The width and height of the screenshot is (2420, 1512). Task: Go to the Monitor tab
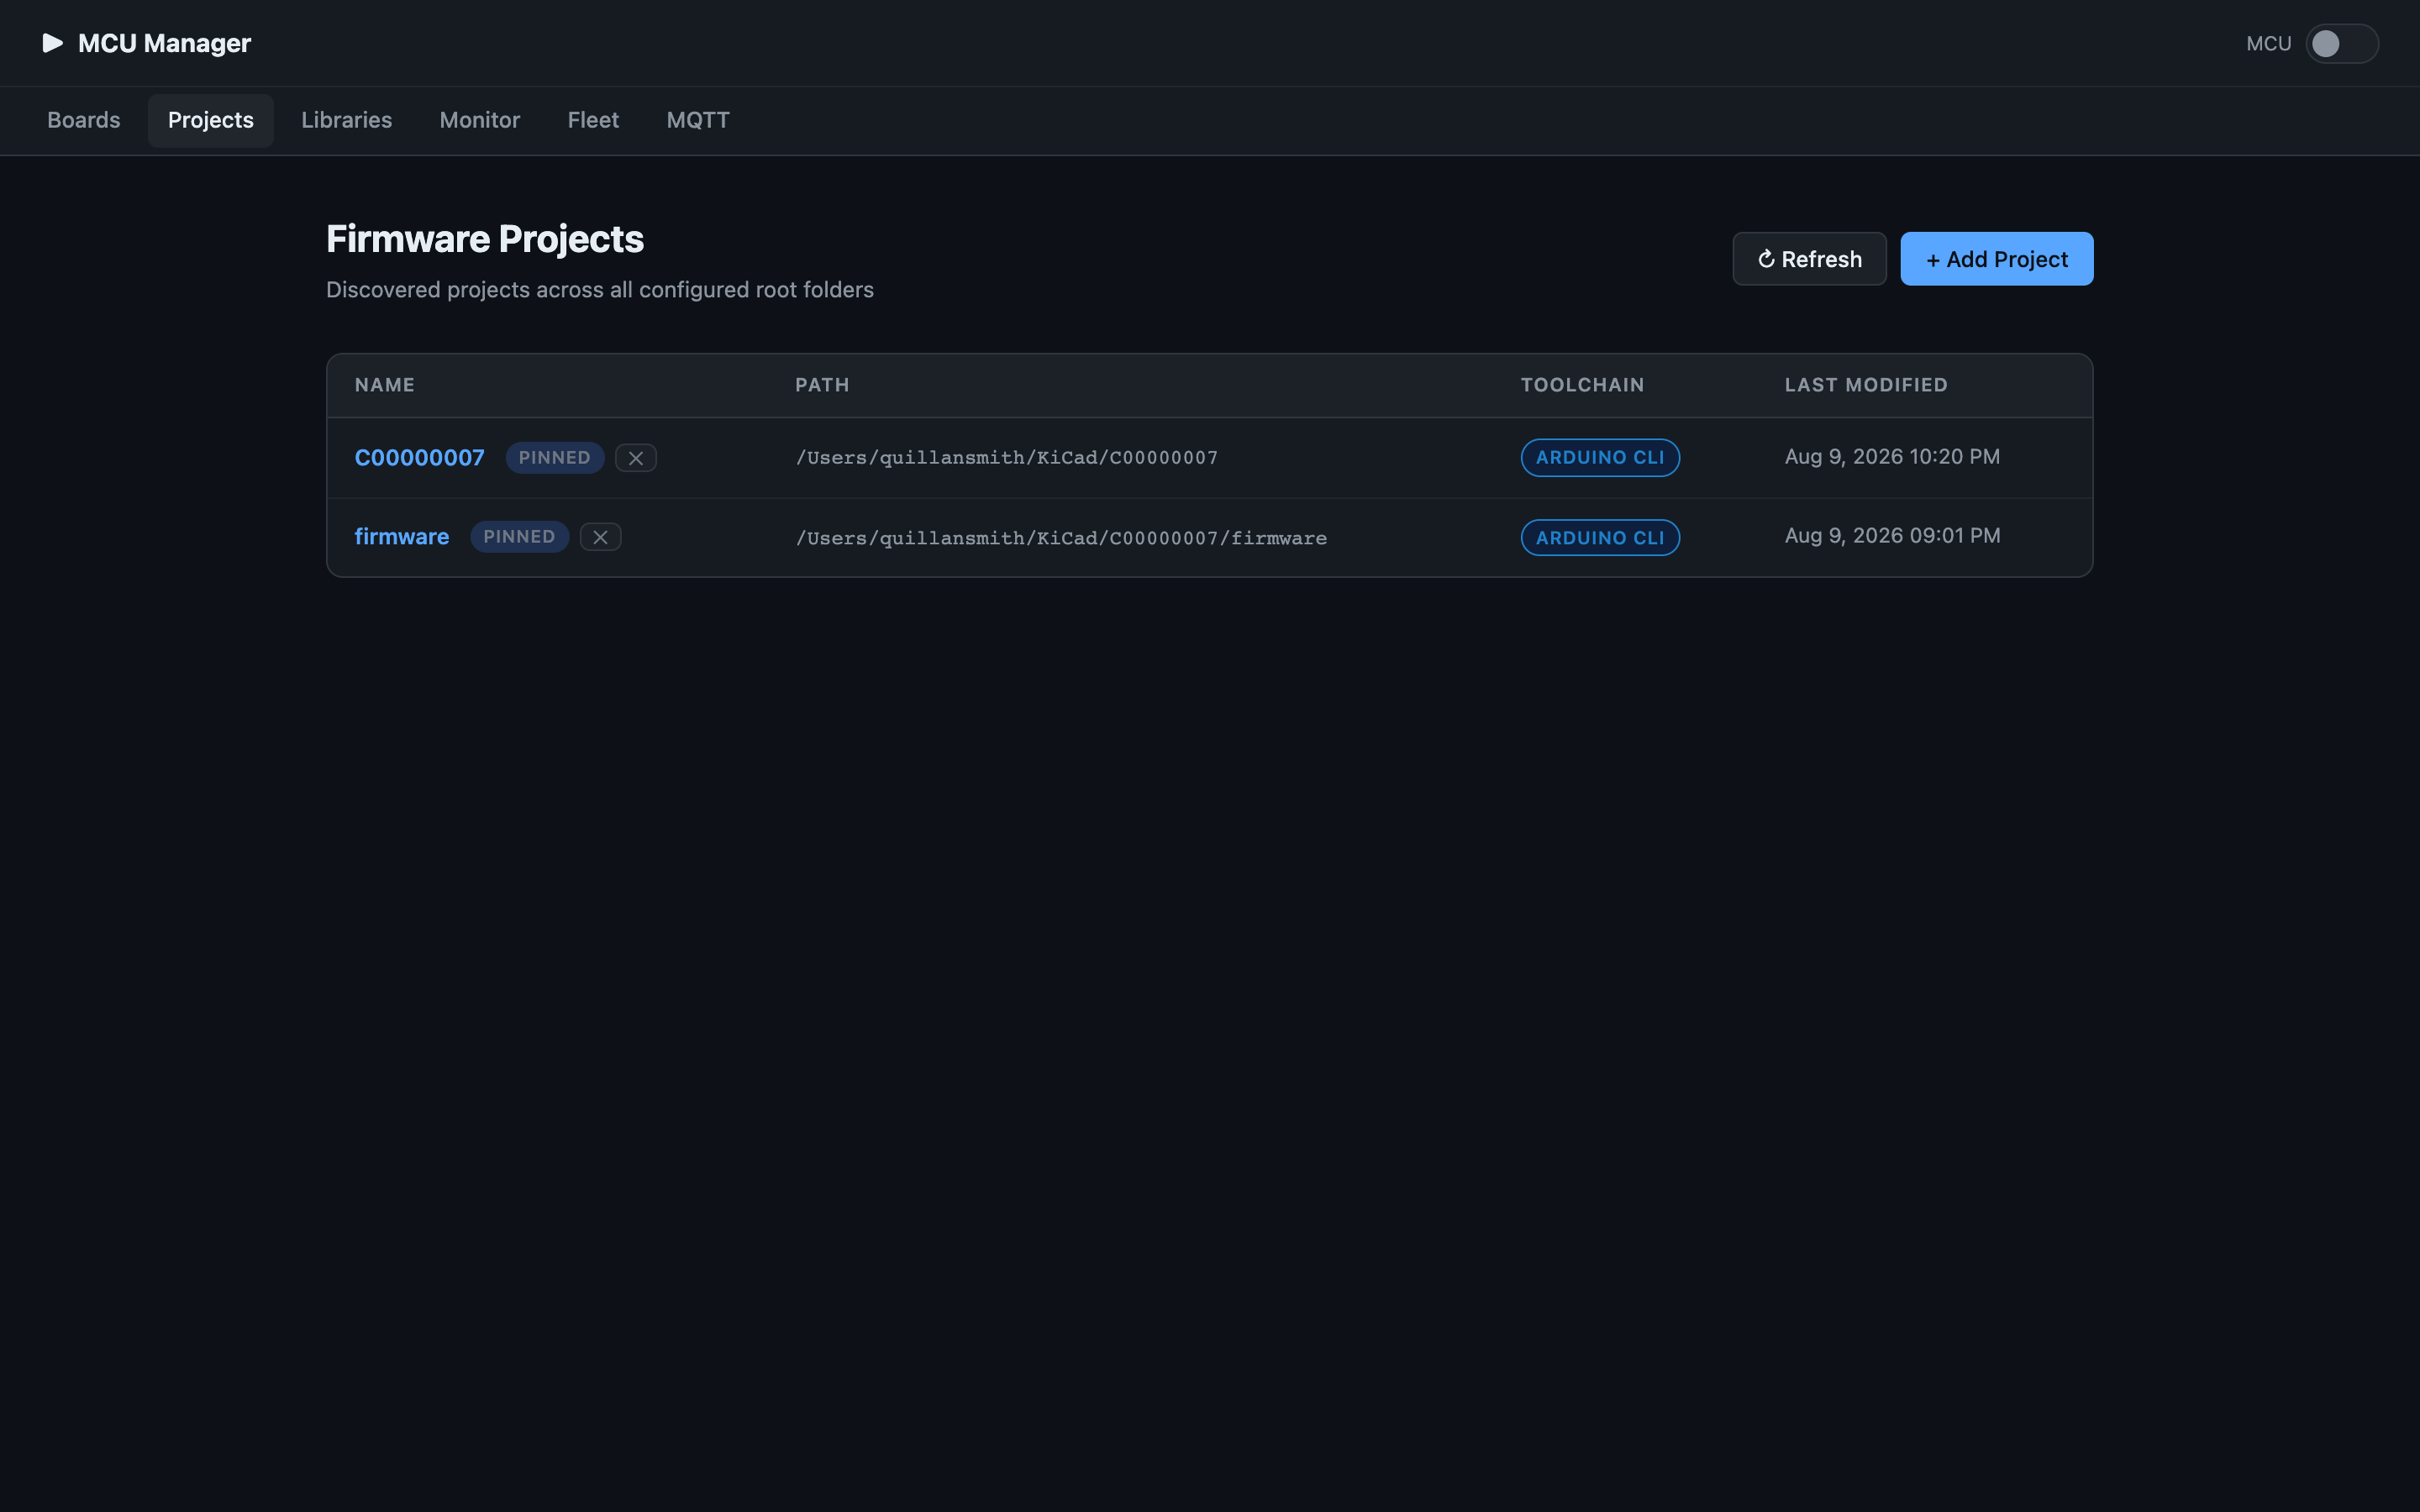[480, 120]
